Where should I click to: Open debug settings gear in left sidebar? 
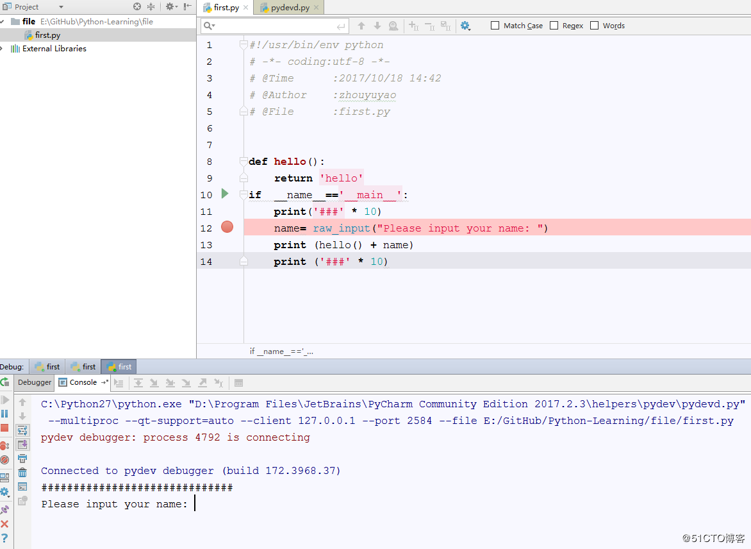coord(5,492)
